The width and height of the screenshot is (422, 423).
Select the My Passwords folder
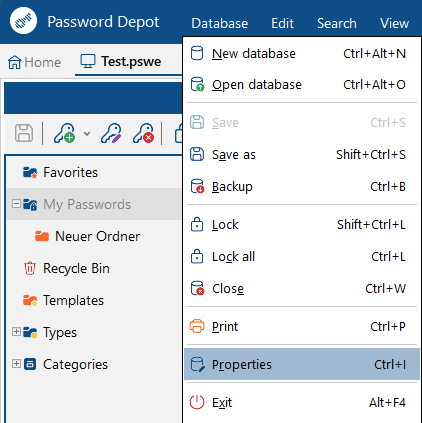[87, 204]
